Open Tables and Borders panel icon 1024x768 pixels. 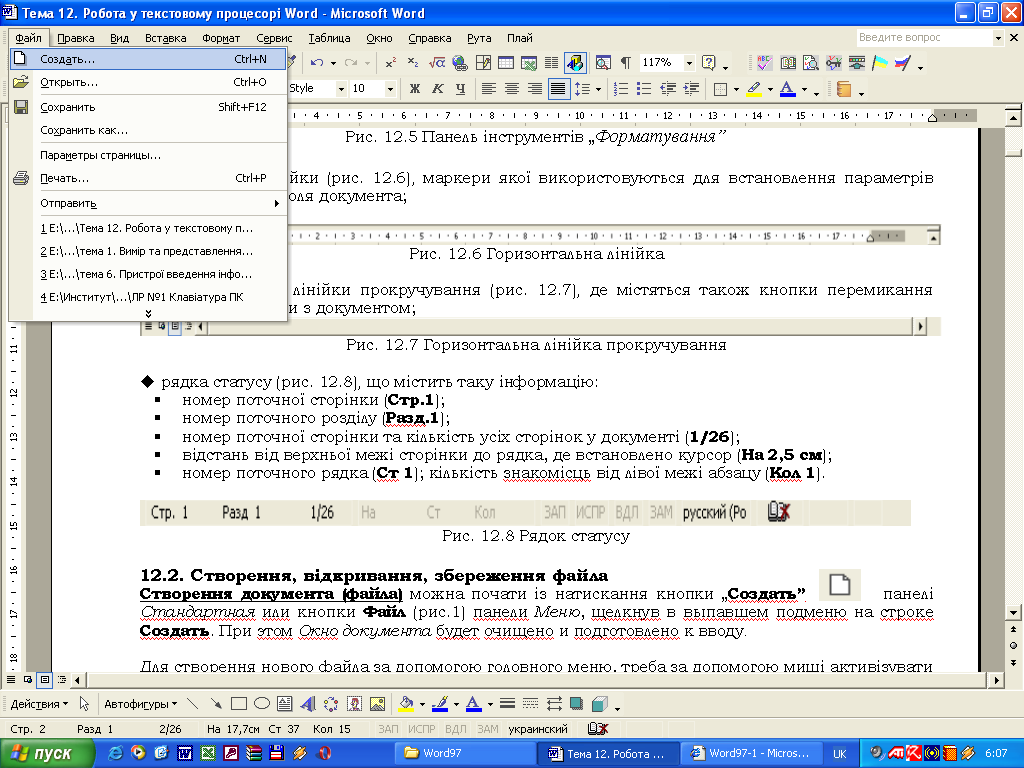pos(483,63)
